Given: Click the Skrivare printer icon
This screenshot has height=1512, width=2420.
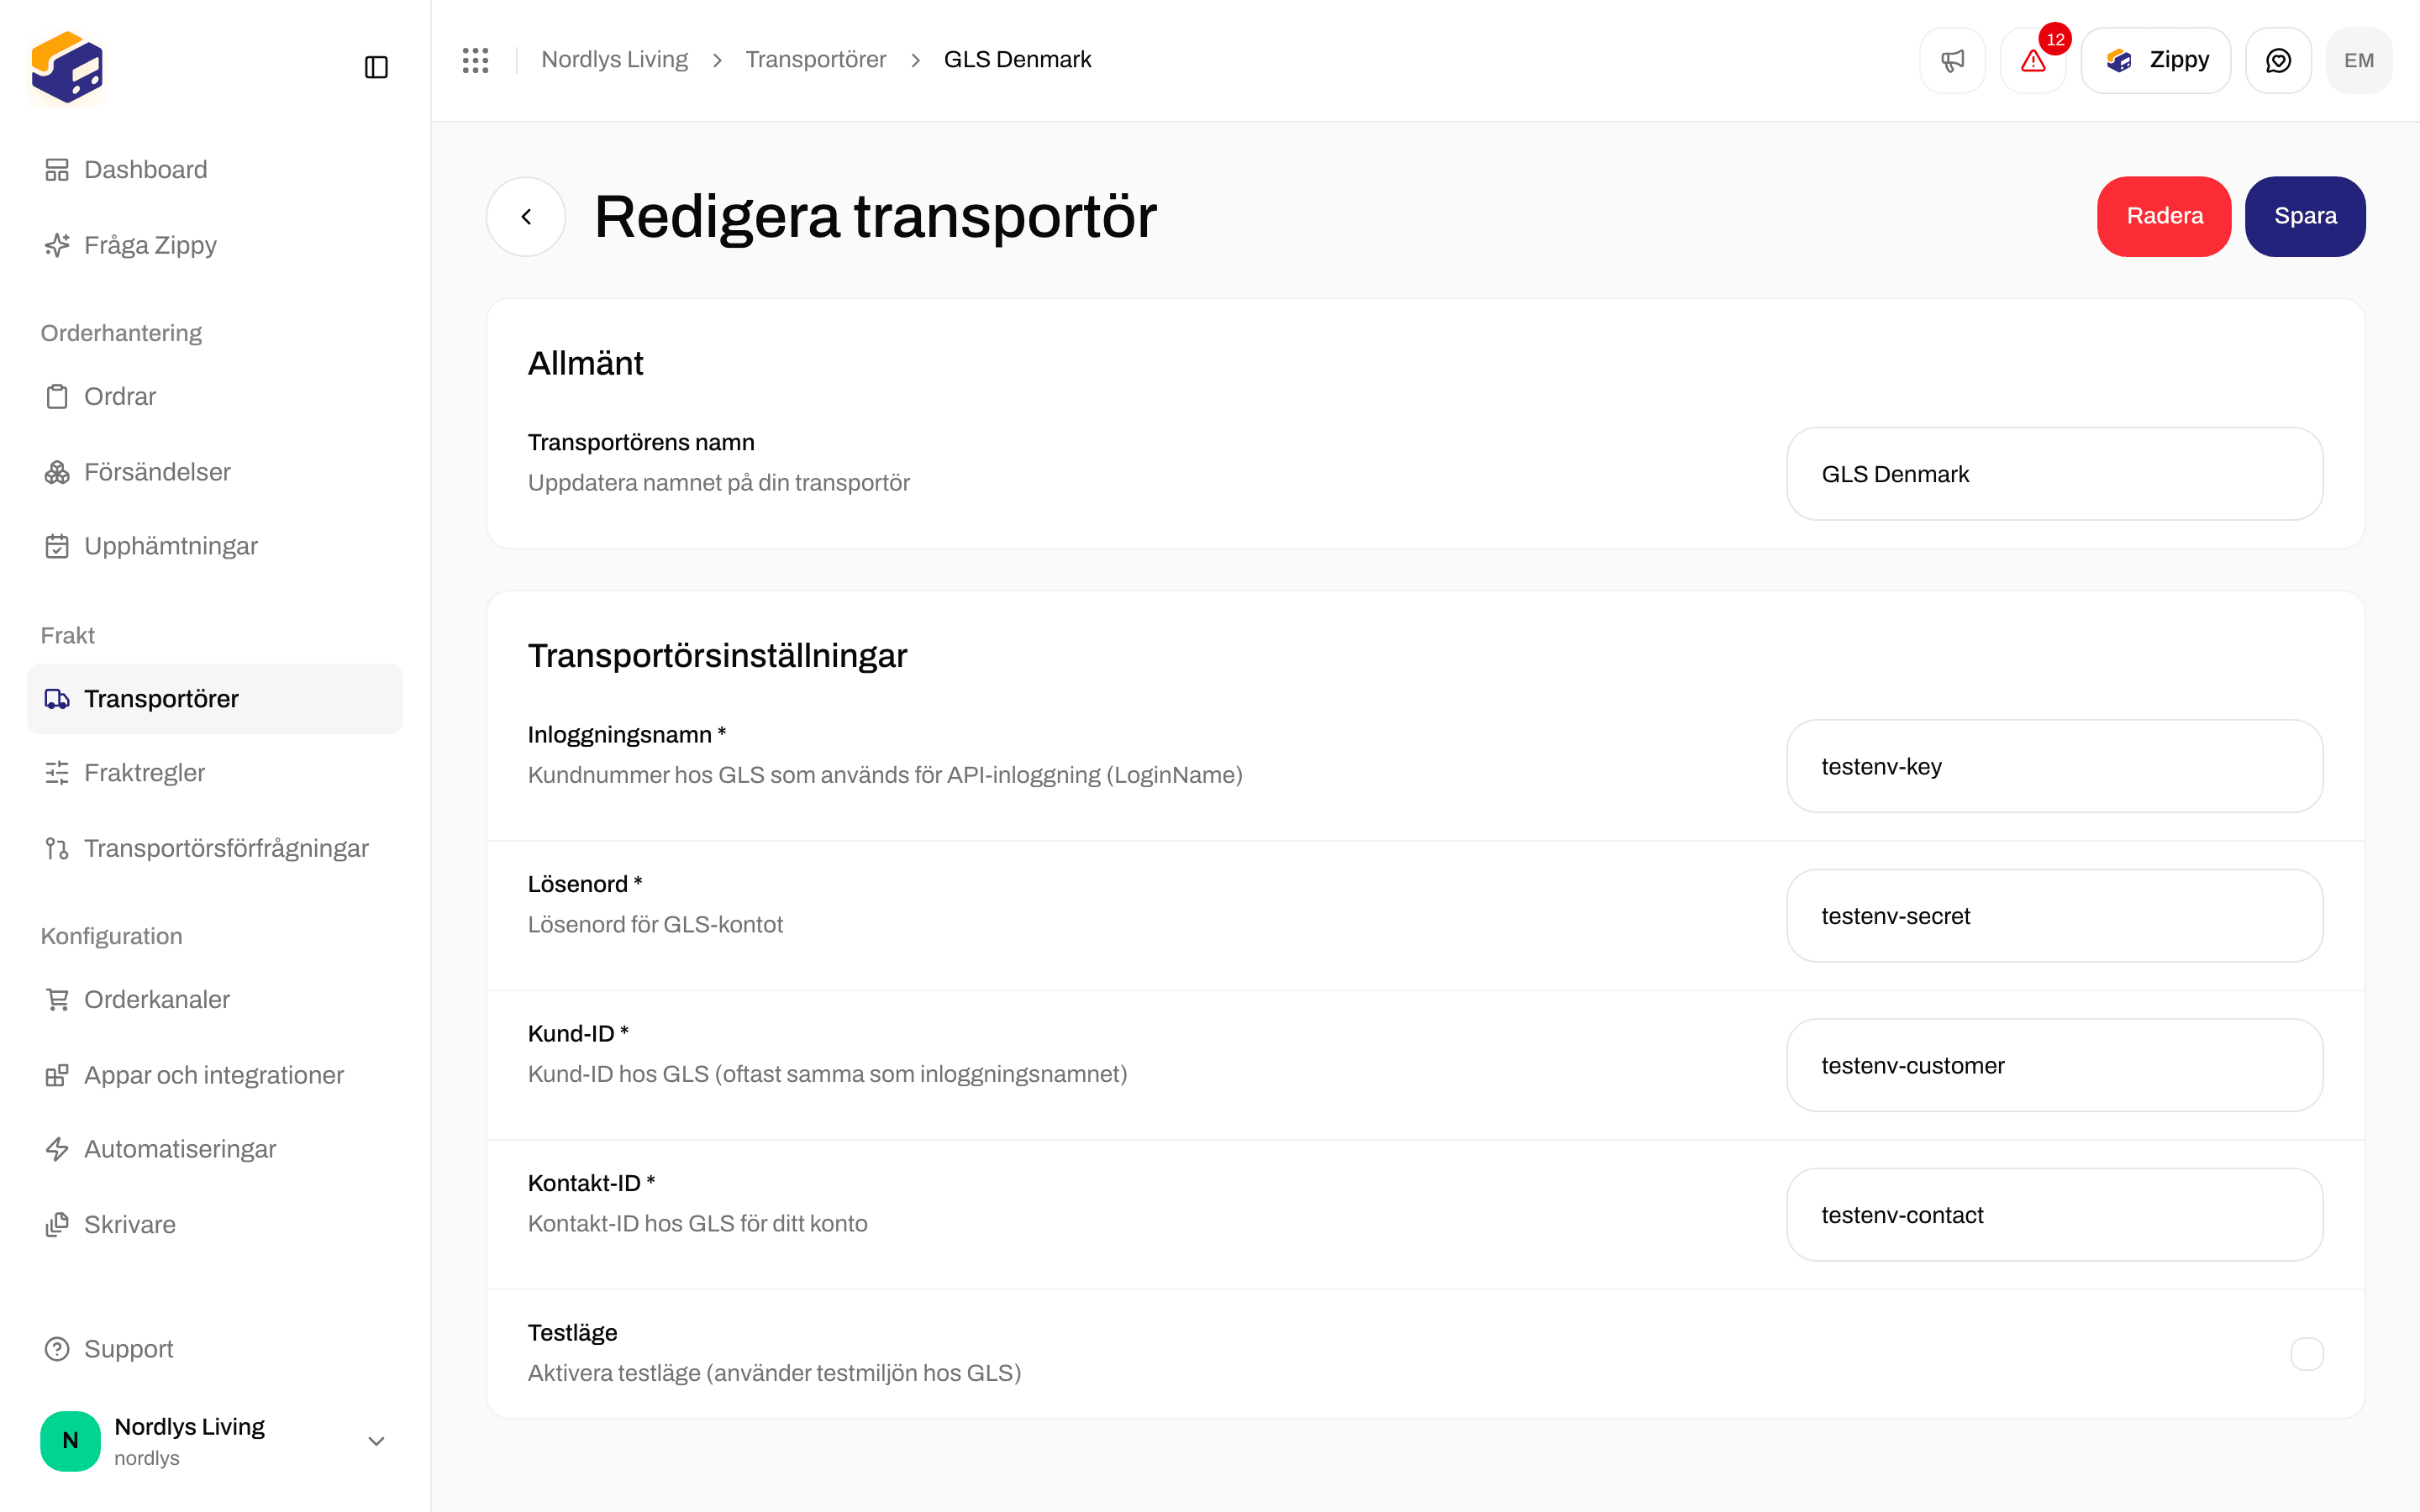Looking at the screenshot, I should [x=57, y=1224].
